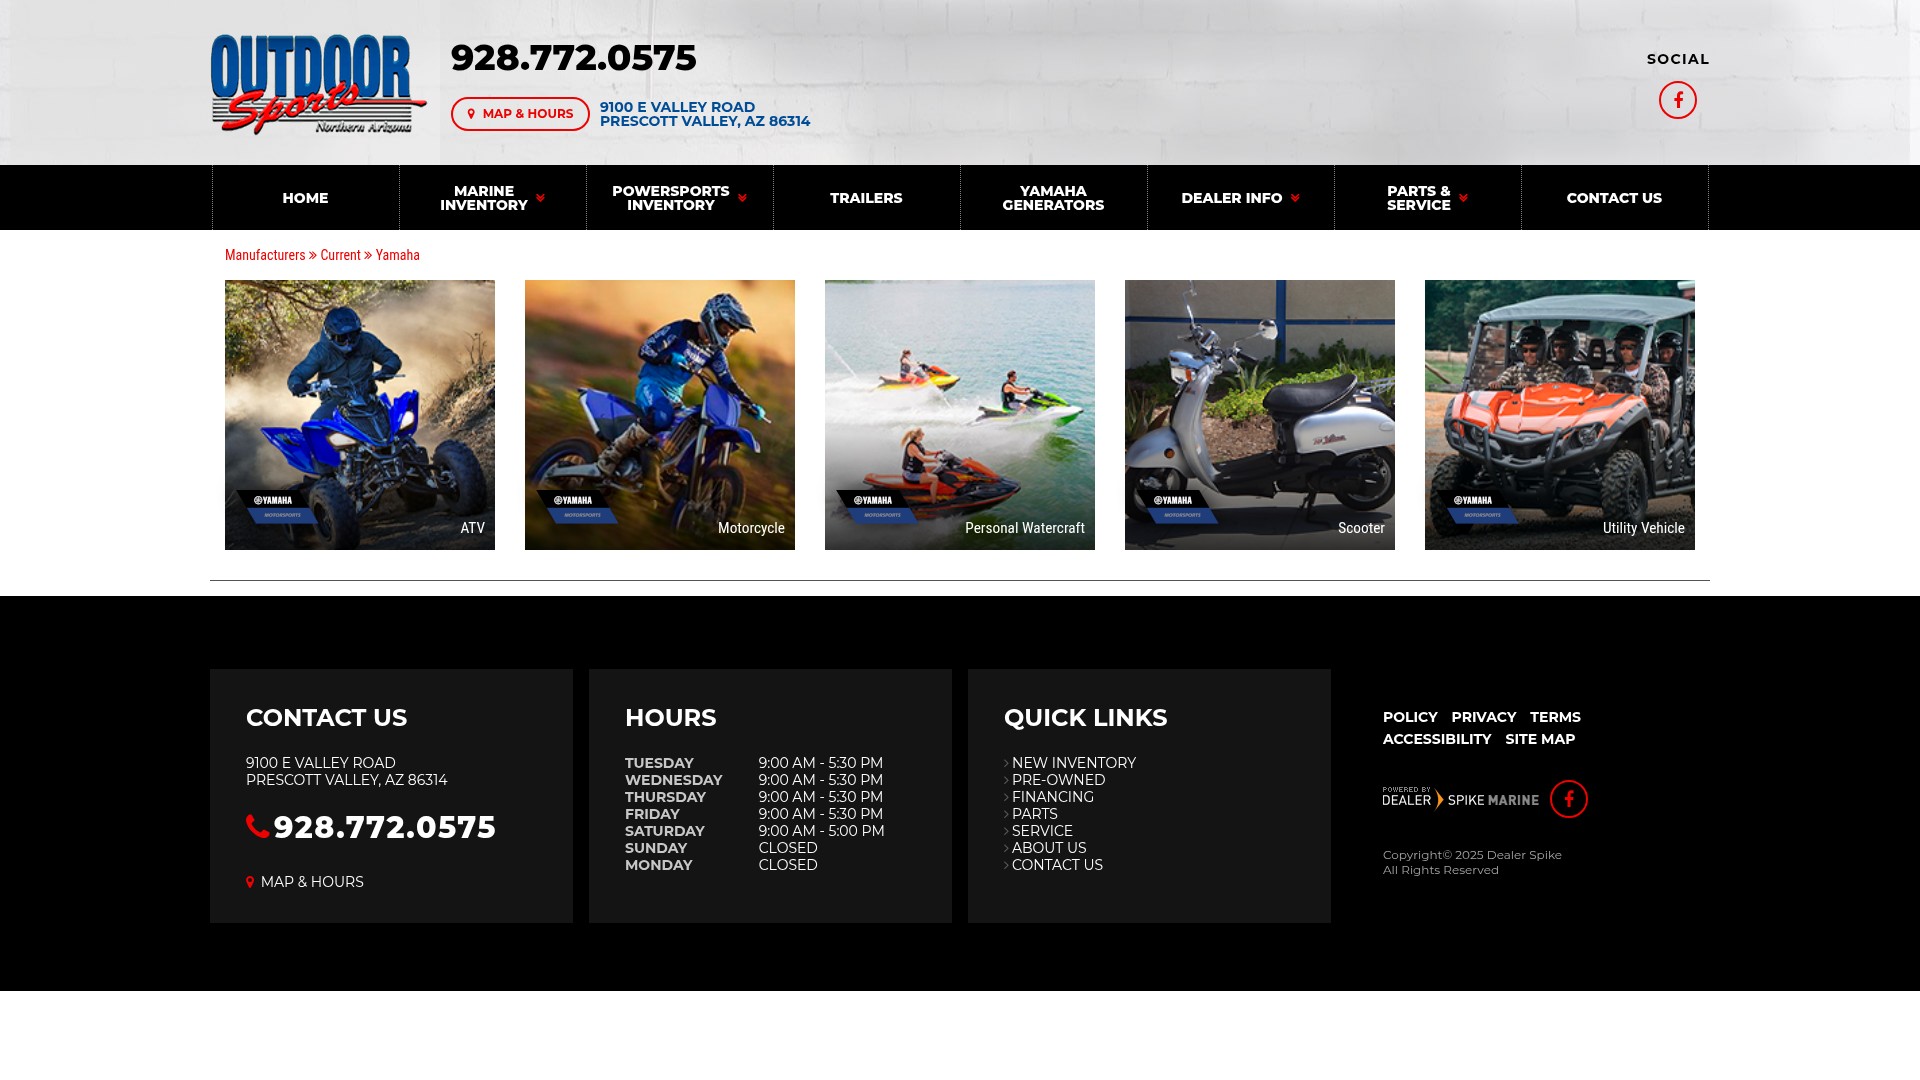This screenshot has height=1080, width=1920.
Task: Expand the Dealer Info dropdown arrow
Action: coord(1295,198)
